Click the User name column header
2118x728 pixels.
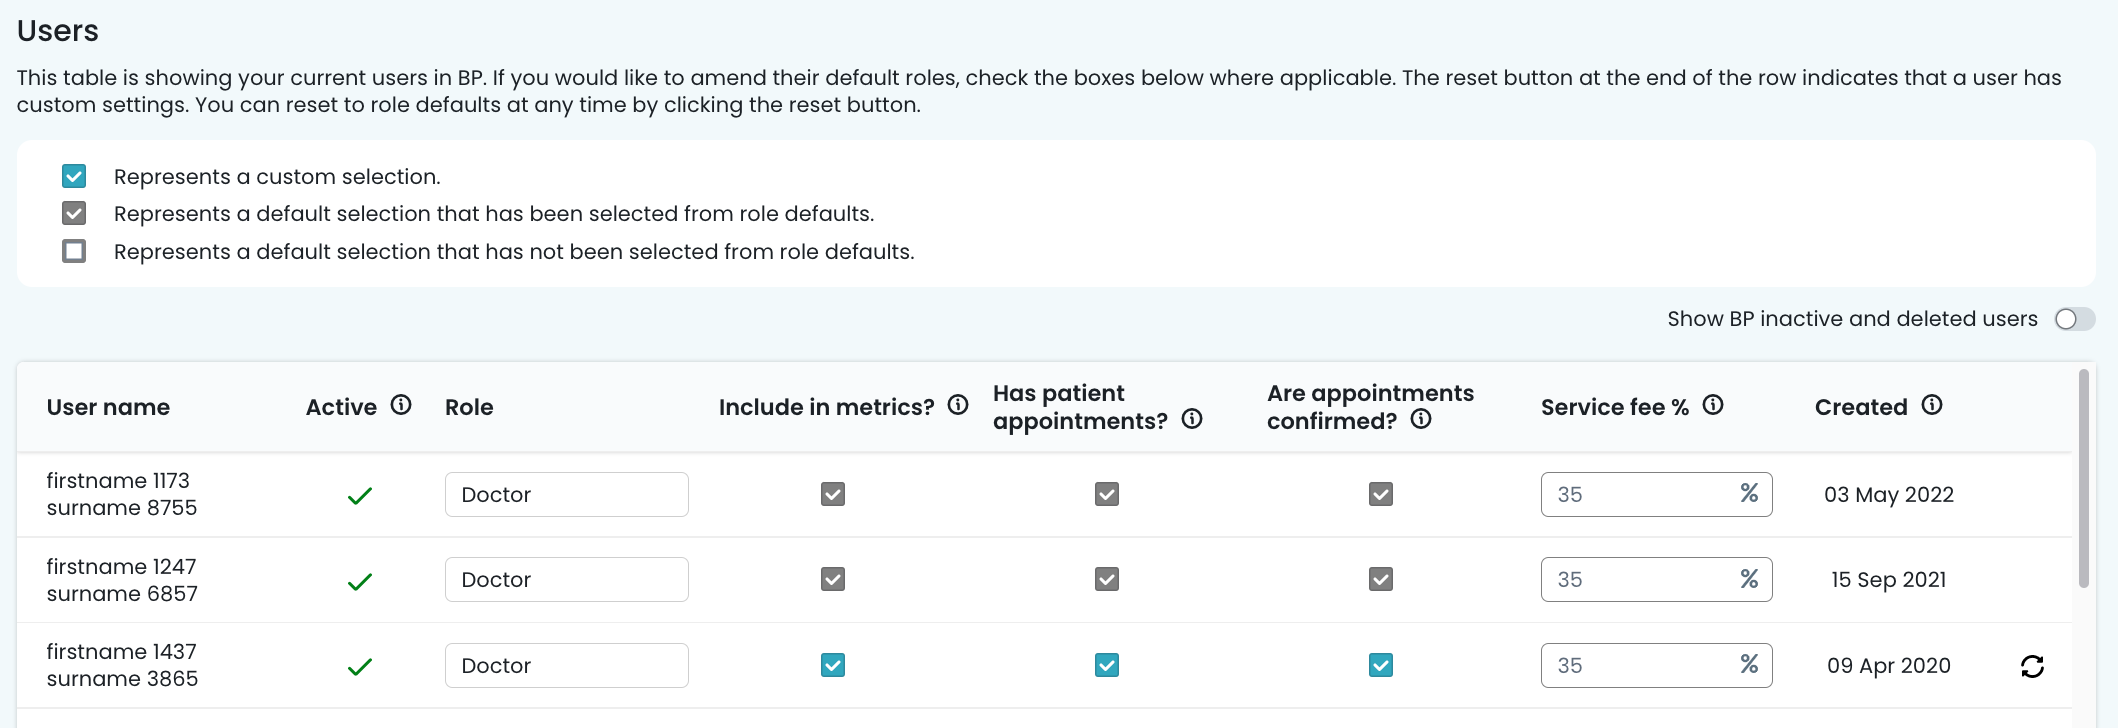click(x=108, y=407)
